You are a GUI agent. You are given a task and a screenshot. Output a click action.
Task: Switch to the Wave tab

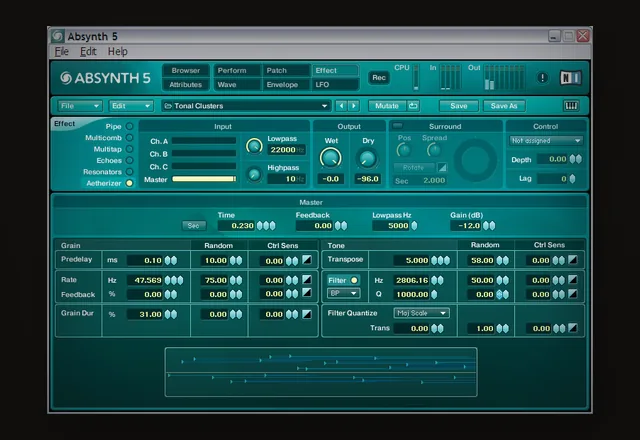click(x=237, y=84)
